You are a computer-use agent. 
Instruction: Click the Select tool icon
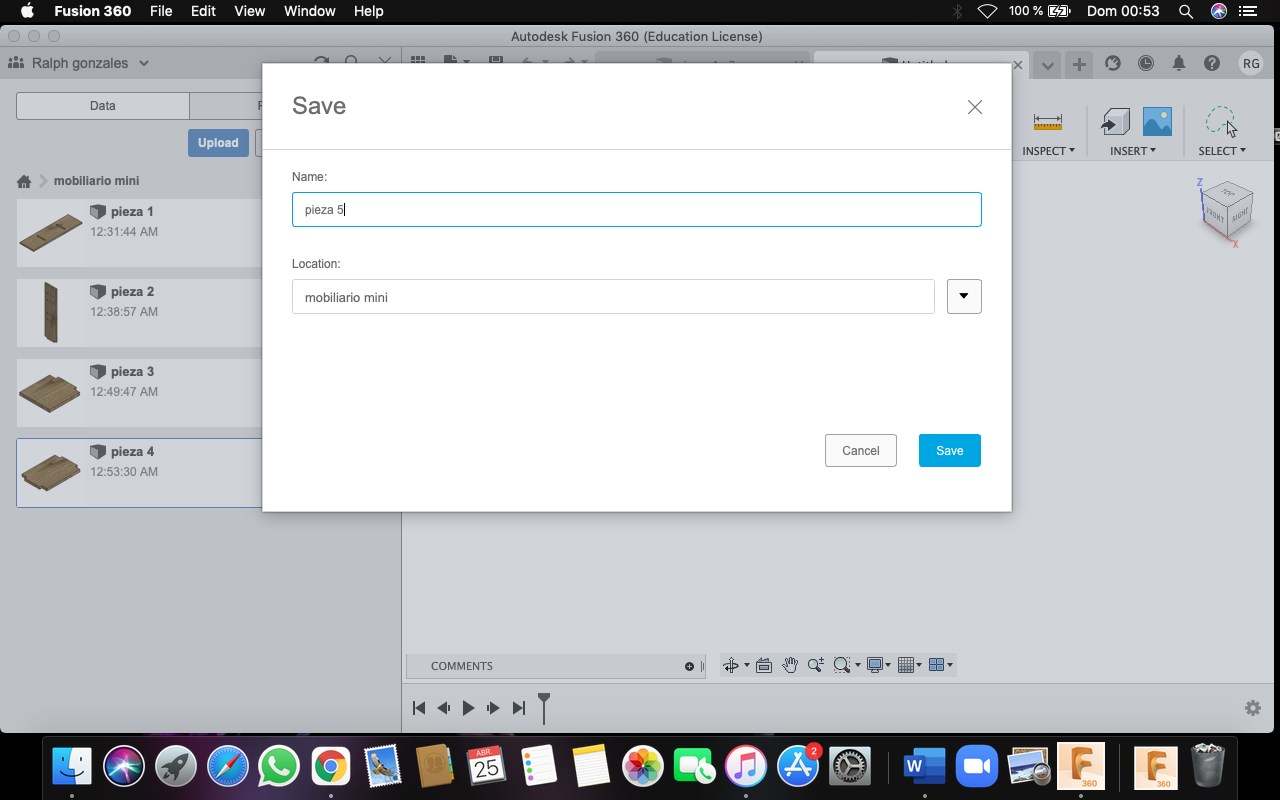click(x=1221, y=122)
